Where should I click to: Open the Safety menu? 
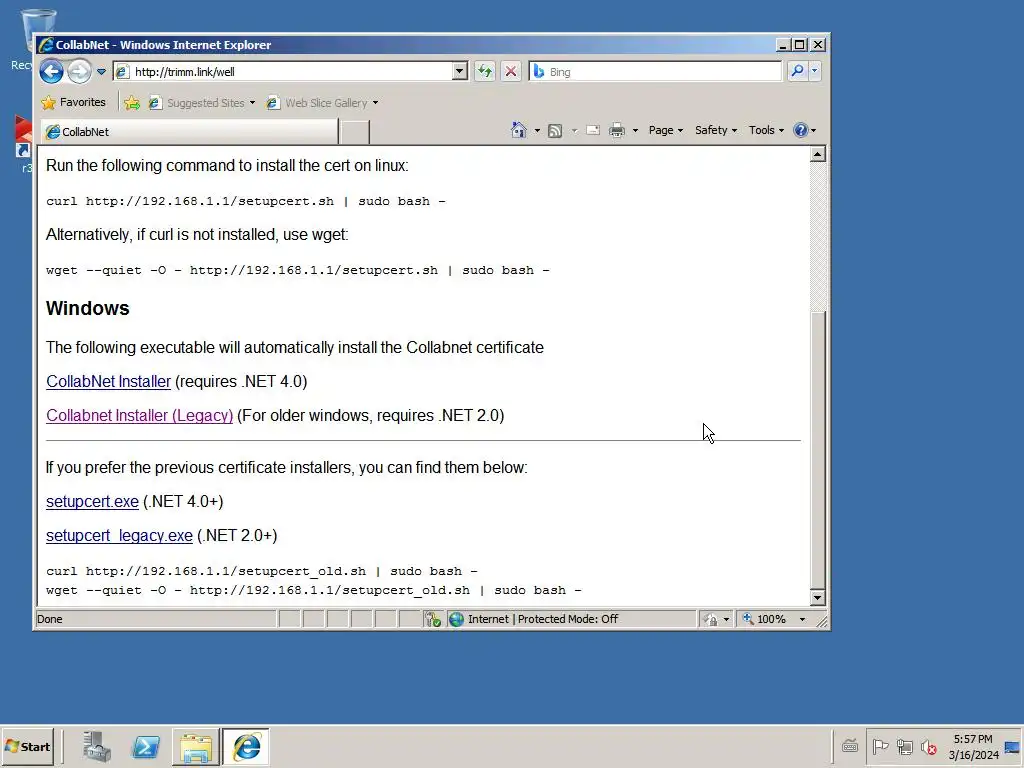click(716, 130)
